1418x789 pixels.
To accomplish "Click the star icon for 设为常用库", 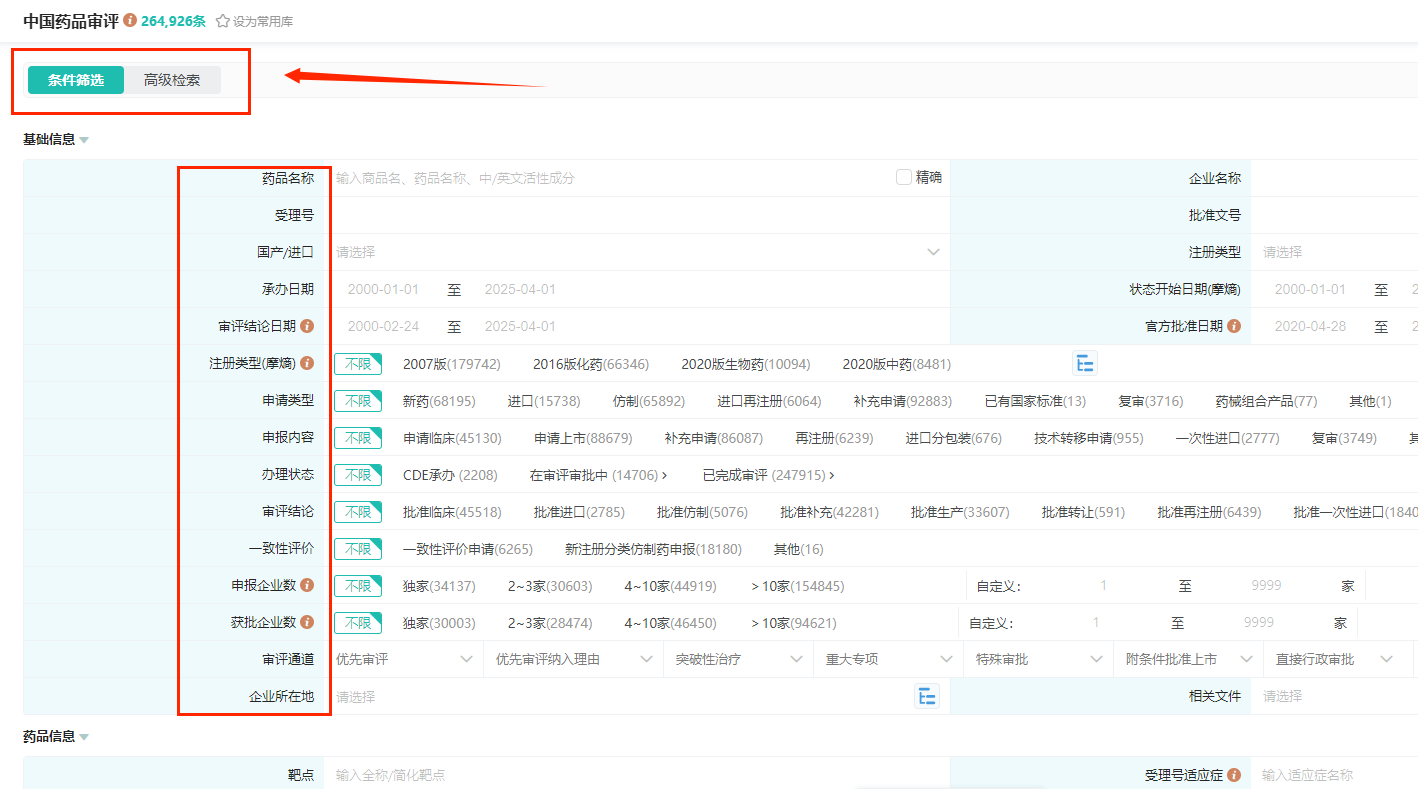I will [x=222, y=21].
